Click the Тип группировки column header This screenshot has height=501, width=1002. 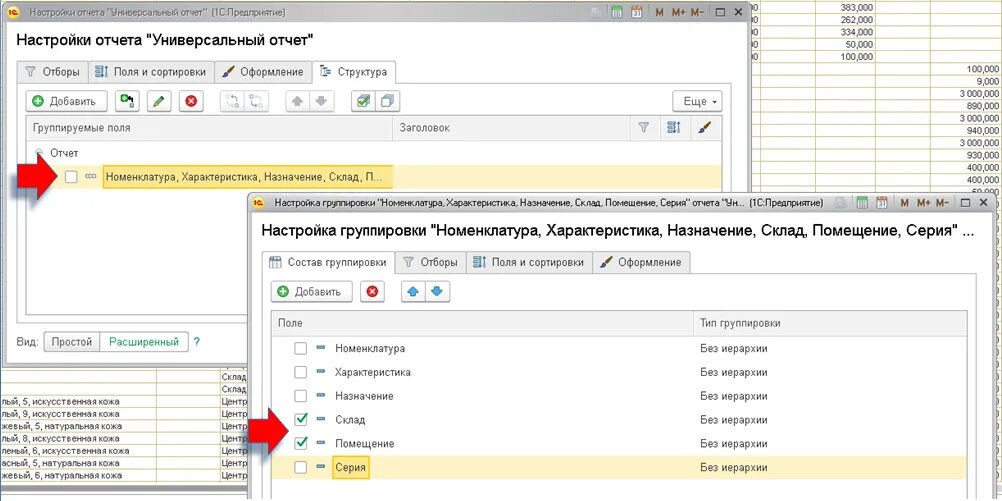[830, 324]
